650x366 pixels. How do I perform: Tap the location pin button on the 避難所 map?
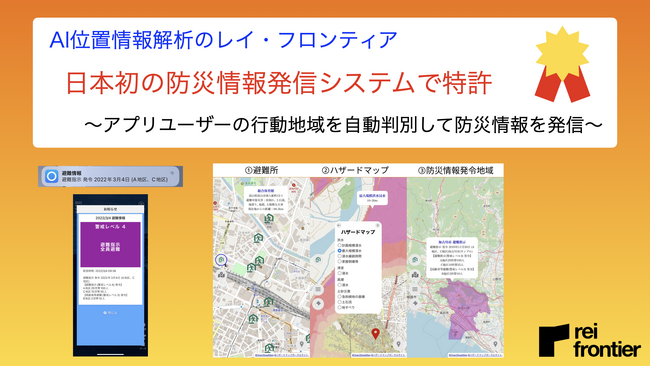click(x=302, y=344)
